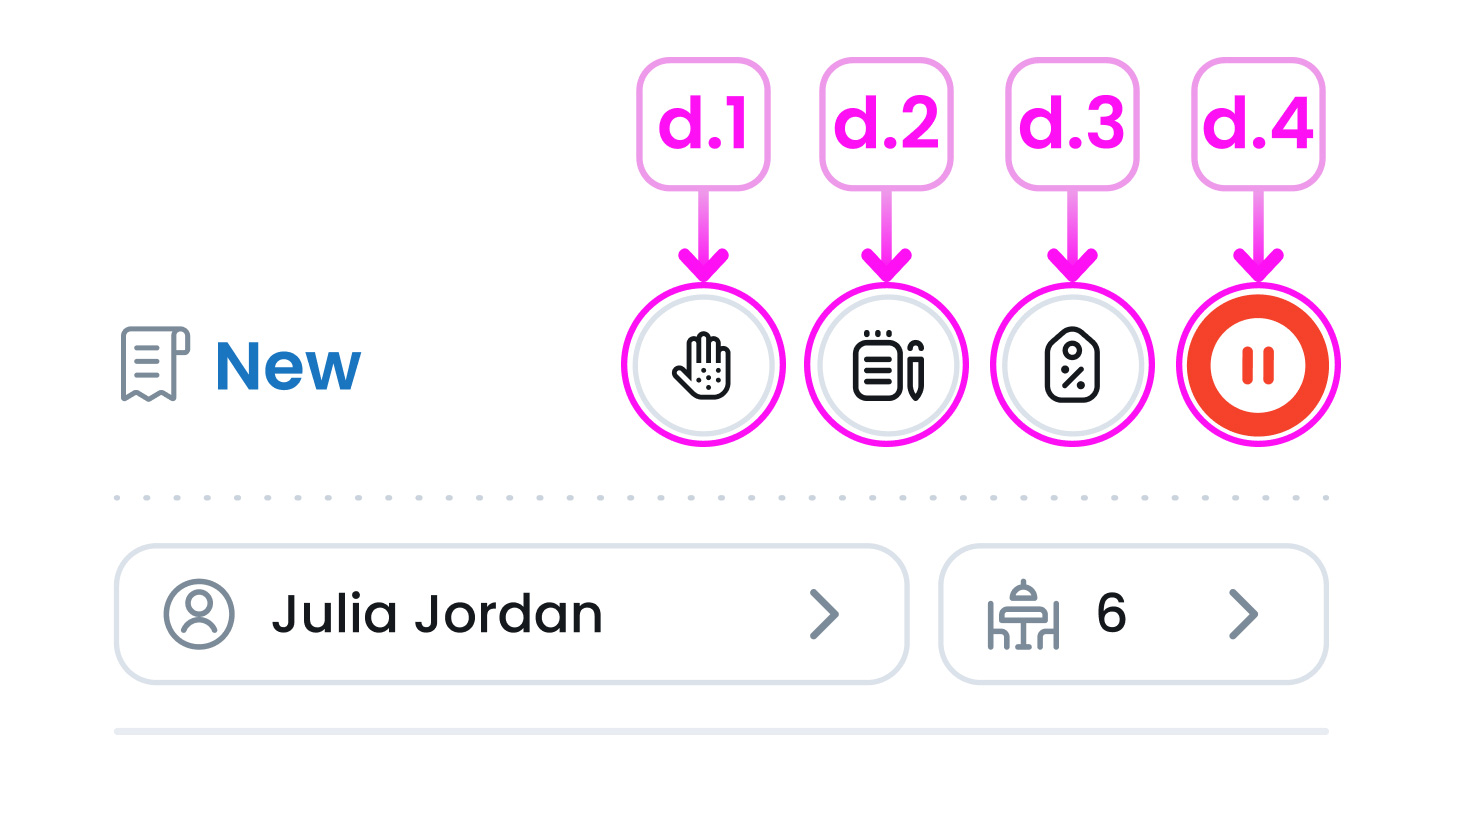Click the receipt icon beside New
The height and width of the screenshot is (822, 1458).
[x=154, y=364]
